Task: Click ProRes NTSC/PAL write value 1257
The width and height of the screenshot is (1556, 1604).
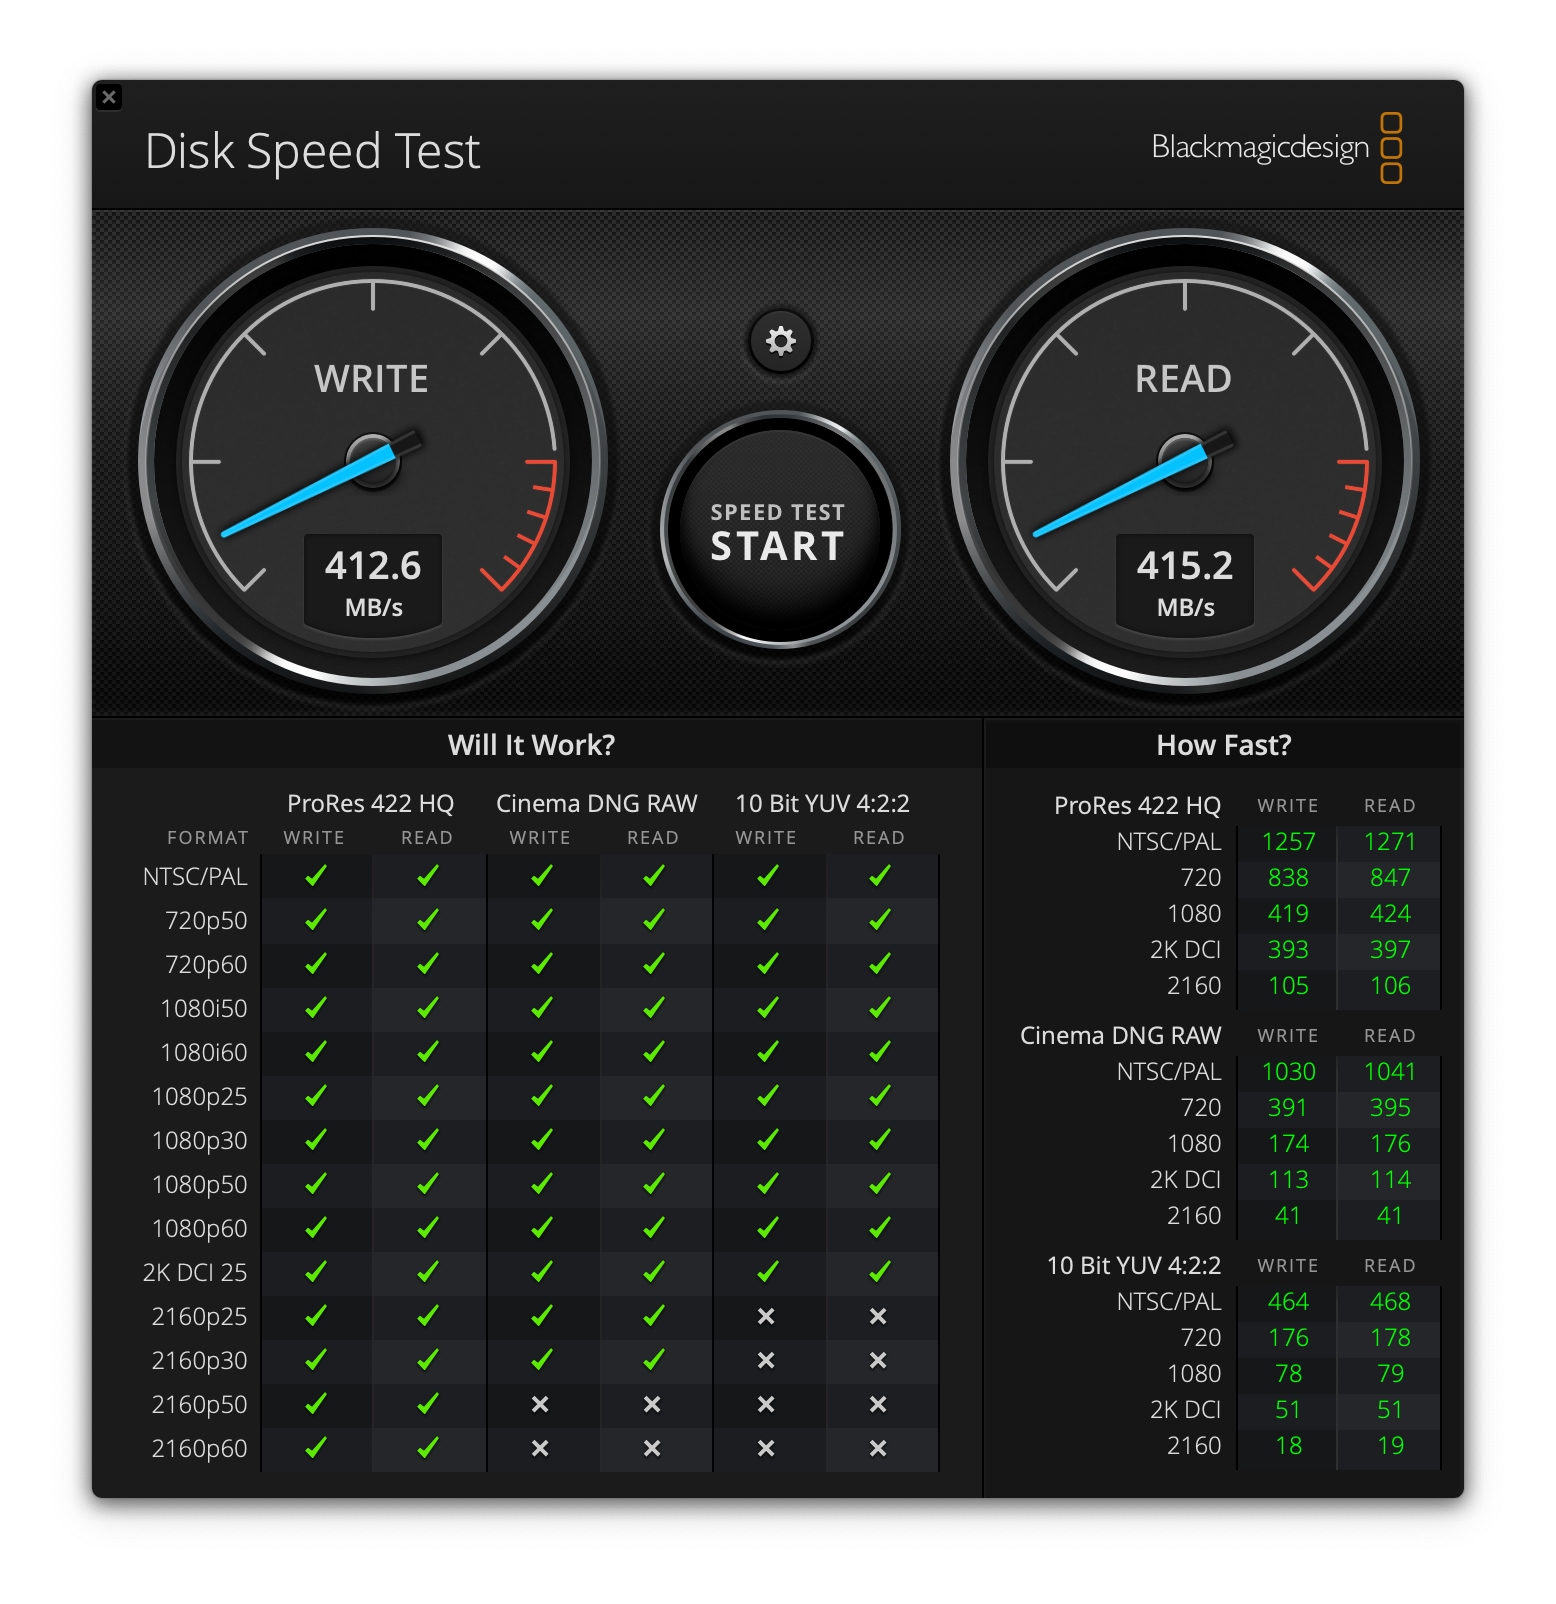Action: pyautogui.click(x=1288, y=842)
